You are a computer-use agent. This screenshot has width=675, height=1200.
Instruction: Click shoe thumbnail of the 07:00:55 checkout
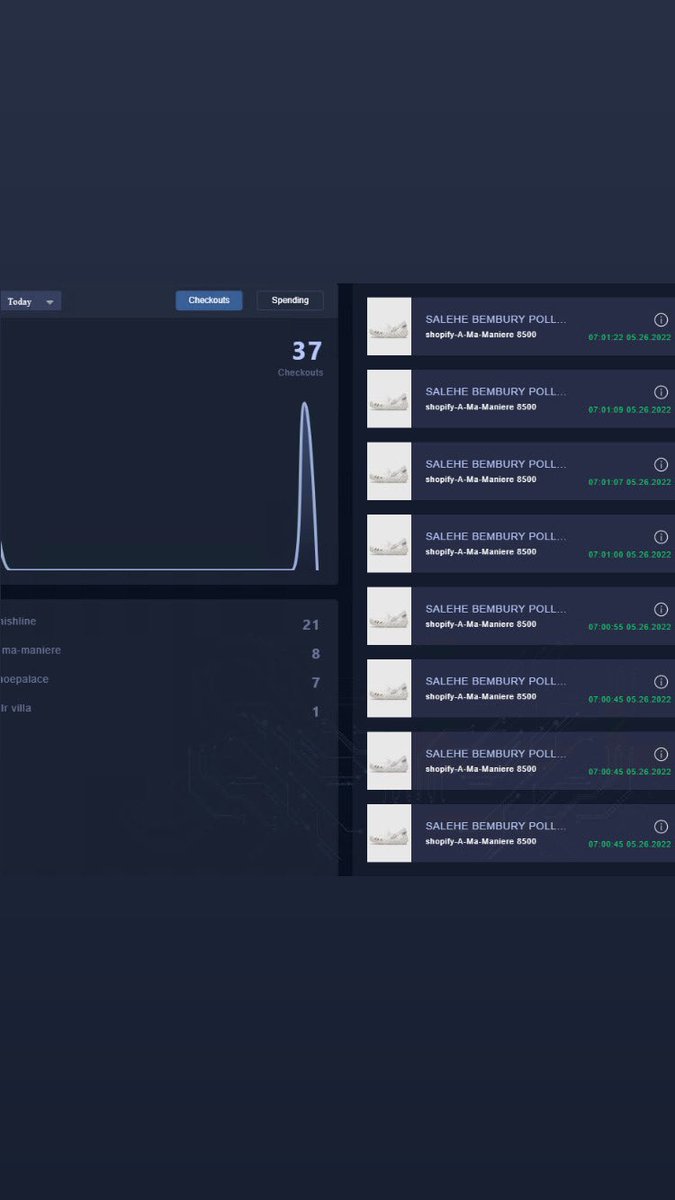(x=389, y=616)
